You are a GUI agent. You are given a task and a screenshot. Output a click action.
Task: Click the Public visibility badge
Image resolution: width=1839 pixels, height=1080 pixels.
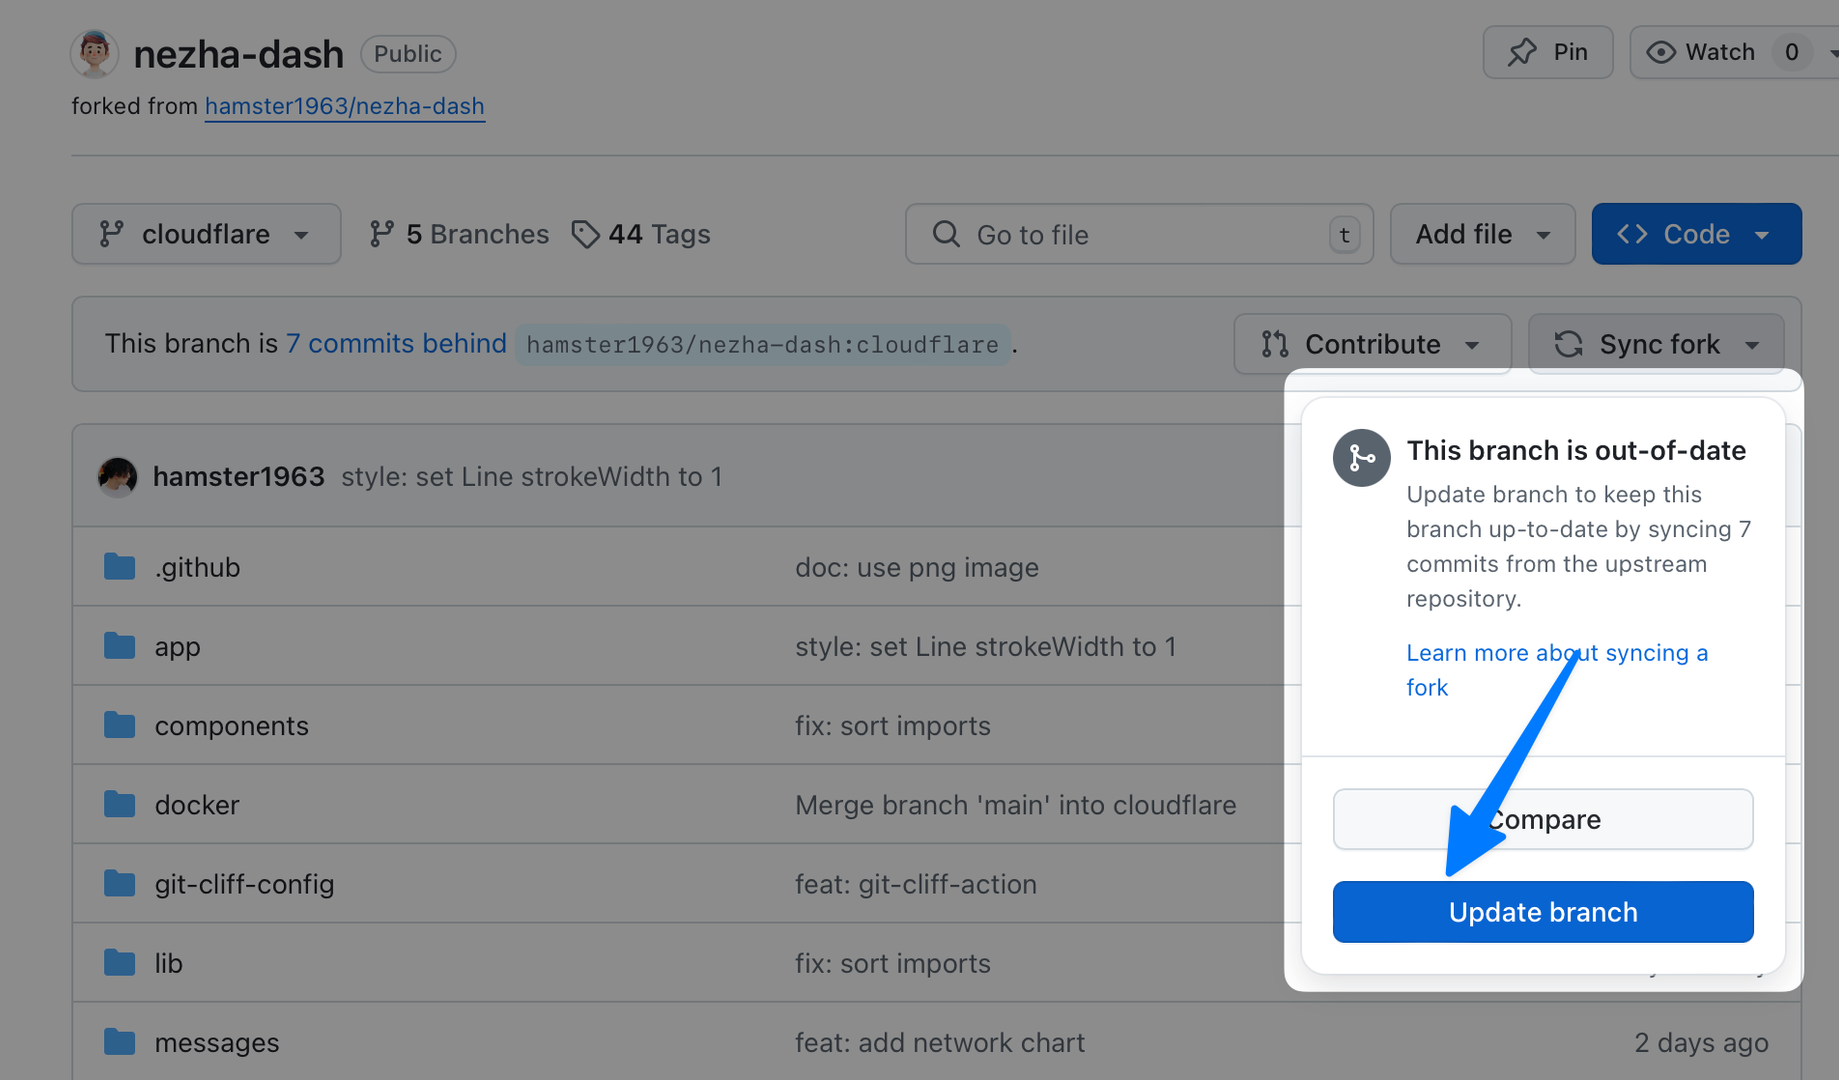pos(408,54)
